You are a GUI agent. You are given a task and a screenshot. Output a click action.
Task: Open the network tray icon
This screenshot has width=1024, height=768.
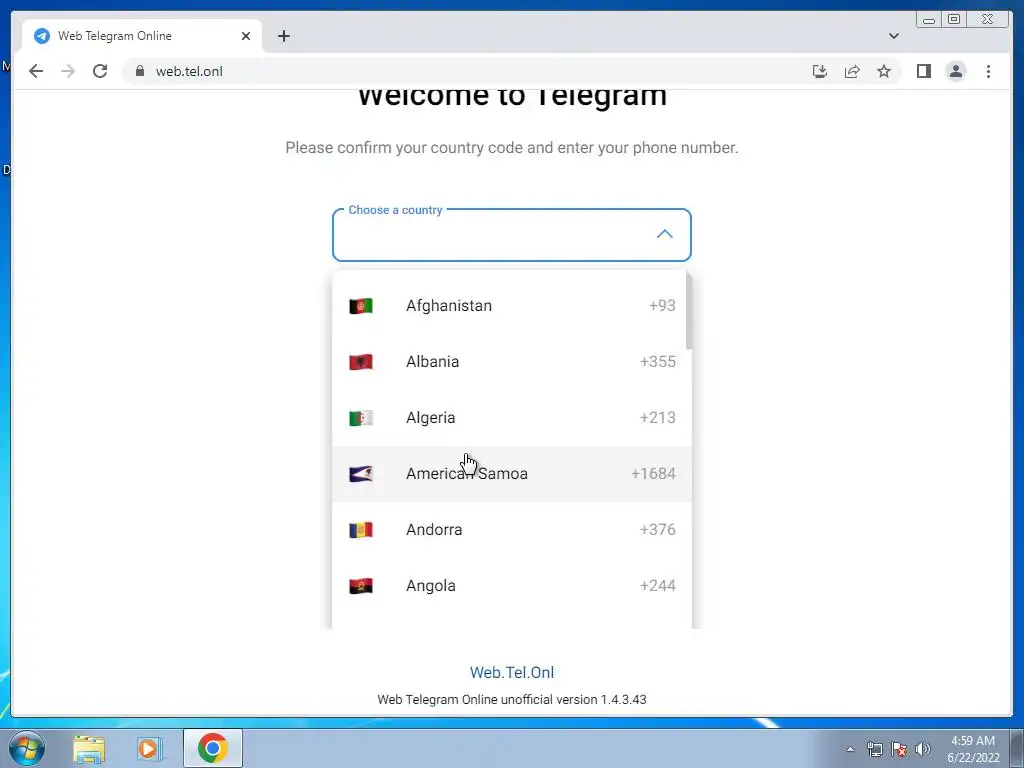coord(874,749)
